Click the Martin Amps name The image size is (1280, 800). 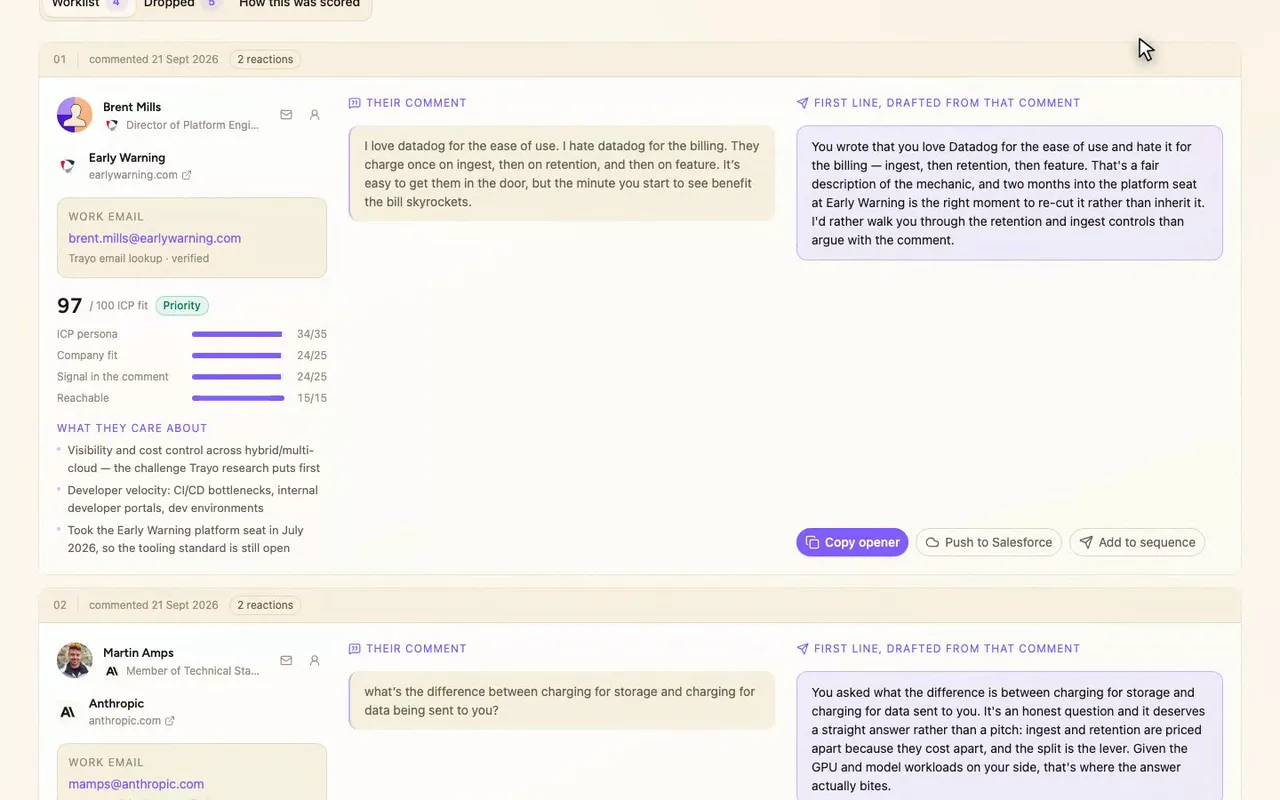(138, 653)
